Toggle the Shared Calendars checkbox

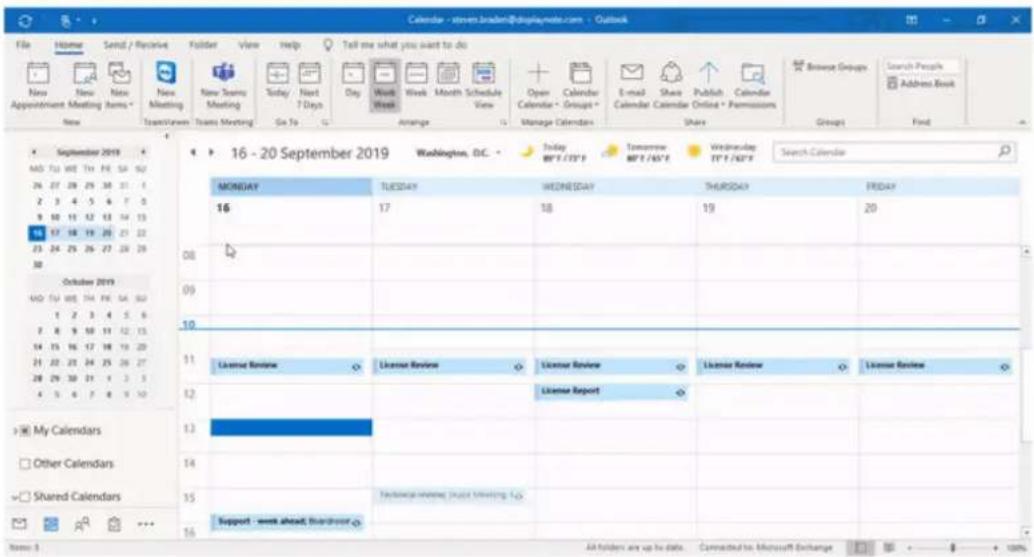click(x=25, y=497)
